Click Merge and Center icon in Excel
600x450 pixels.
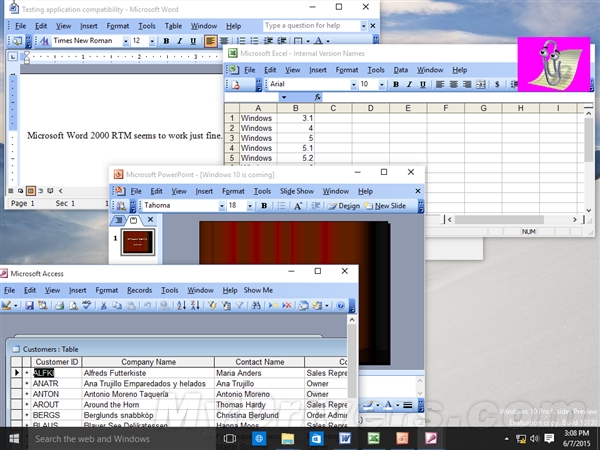point(481,84)
